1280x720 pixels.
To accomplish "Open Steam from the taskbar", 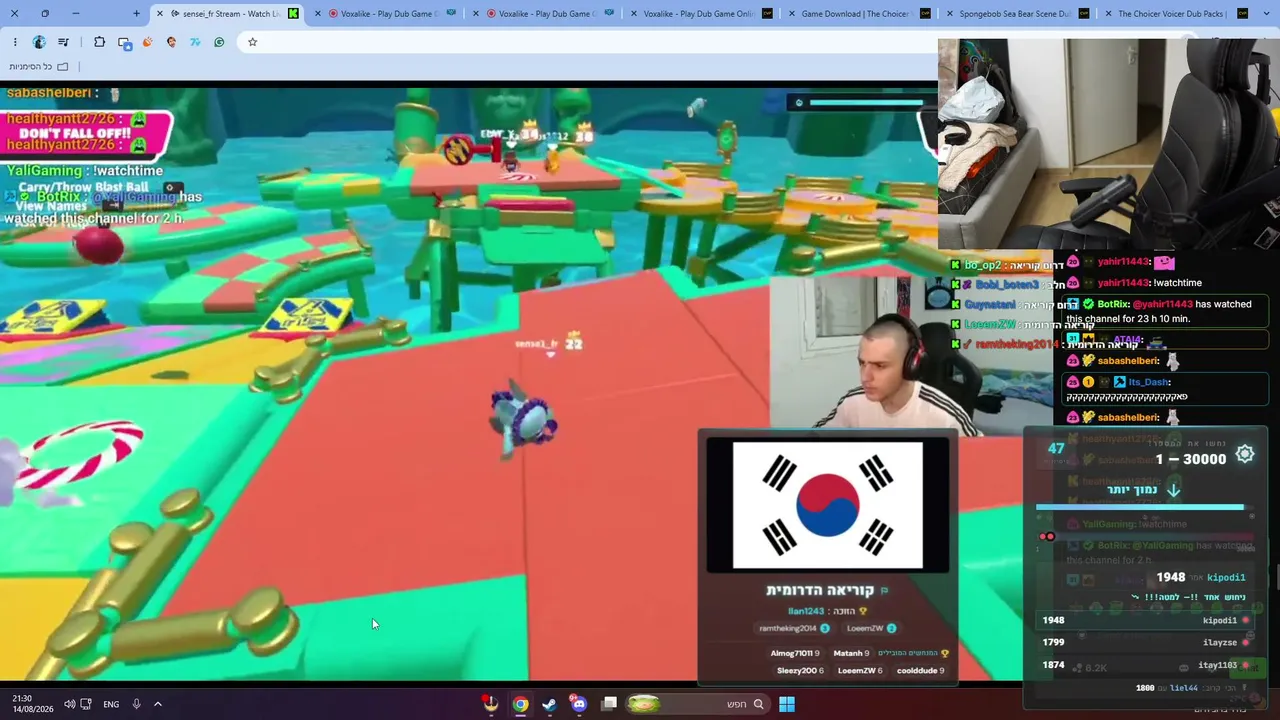I will 549,704.
